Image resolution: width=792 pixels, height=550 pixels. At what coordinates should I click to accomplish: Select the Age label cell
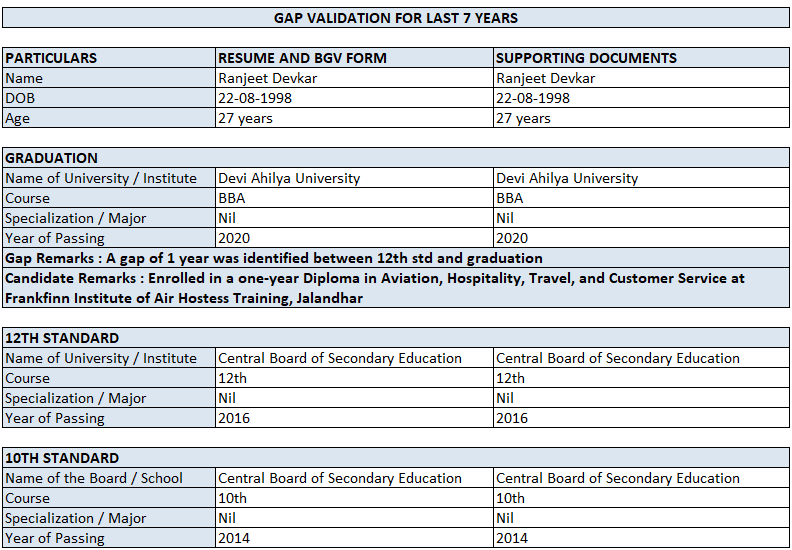[x=108, y=118]
